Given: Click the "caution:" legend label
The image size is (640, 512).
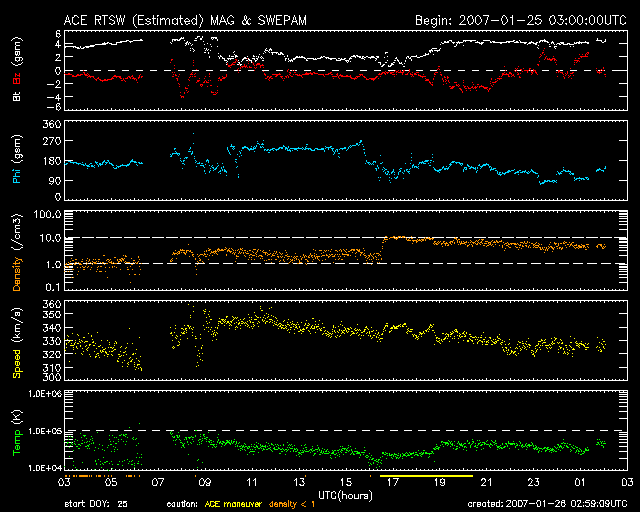Looking at the screenshot, I should [182, 504].
